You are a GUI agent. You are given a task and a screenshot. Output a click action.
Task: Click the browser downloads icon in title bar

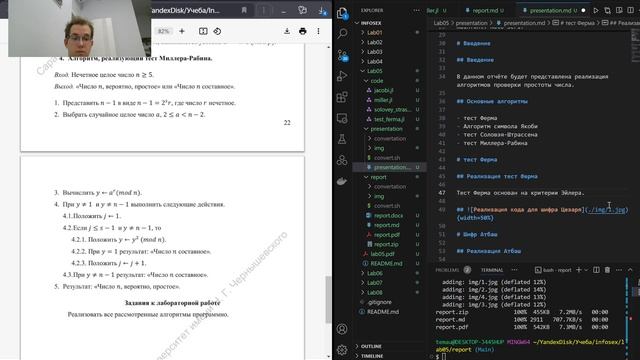coord(322,11)
